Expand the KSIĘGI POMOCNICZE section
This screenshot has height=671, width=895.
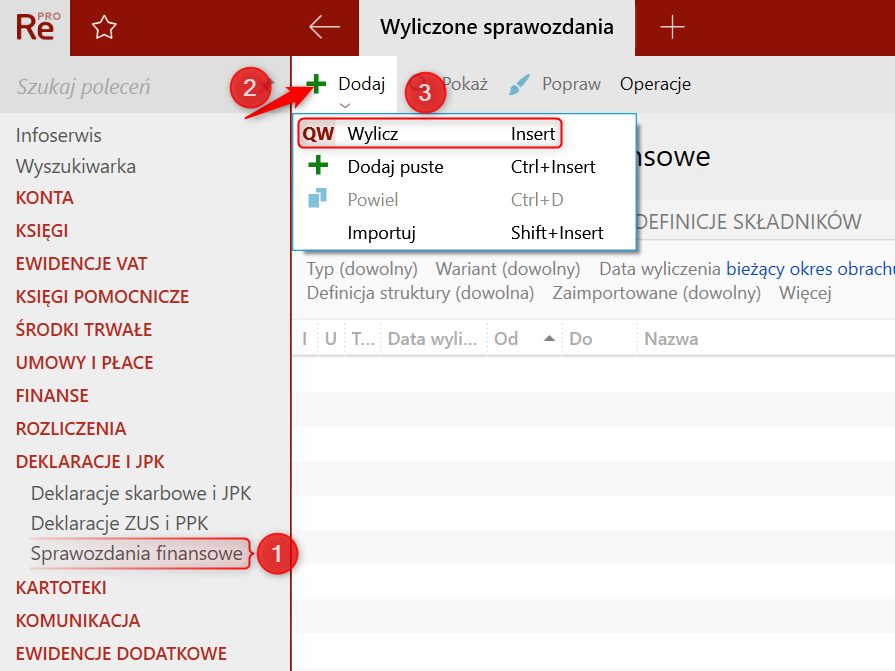[102, 297]
